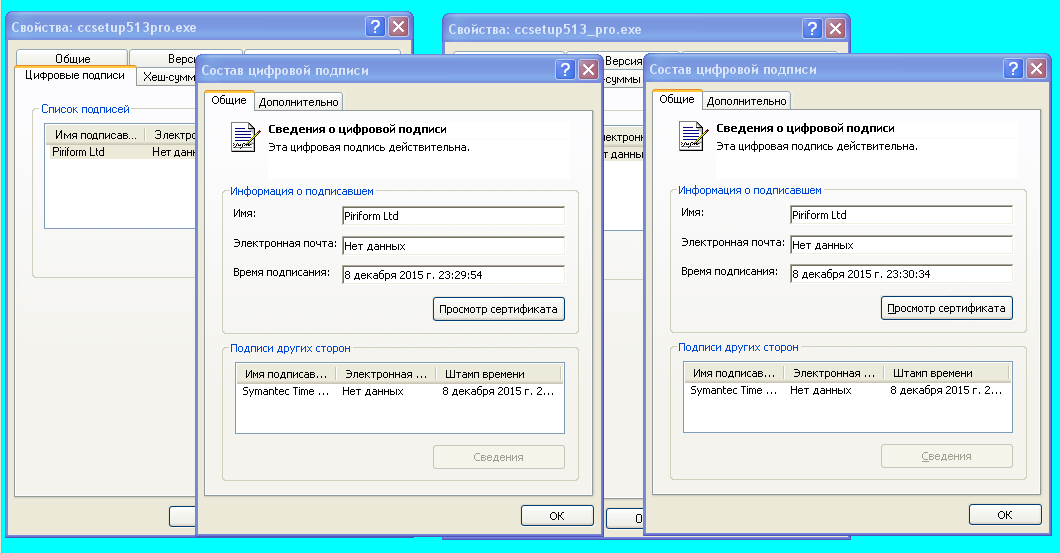Select 'Общие' tab in left signature dialog
This screenshot has width=1060, height=553.
coord(228,100)
